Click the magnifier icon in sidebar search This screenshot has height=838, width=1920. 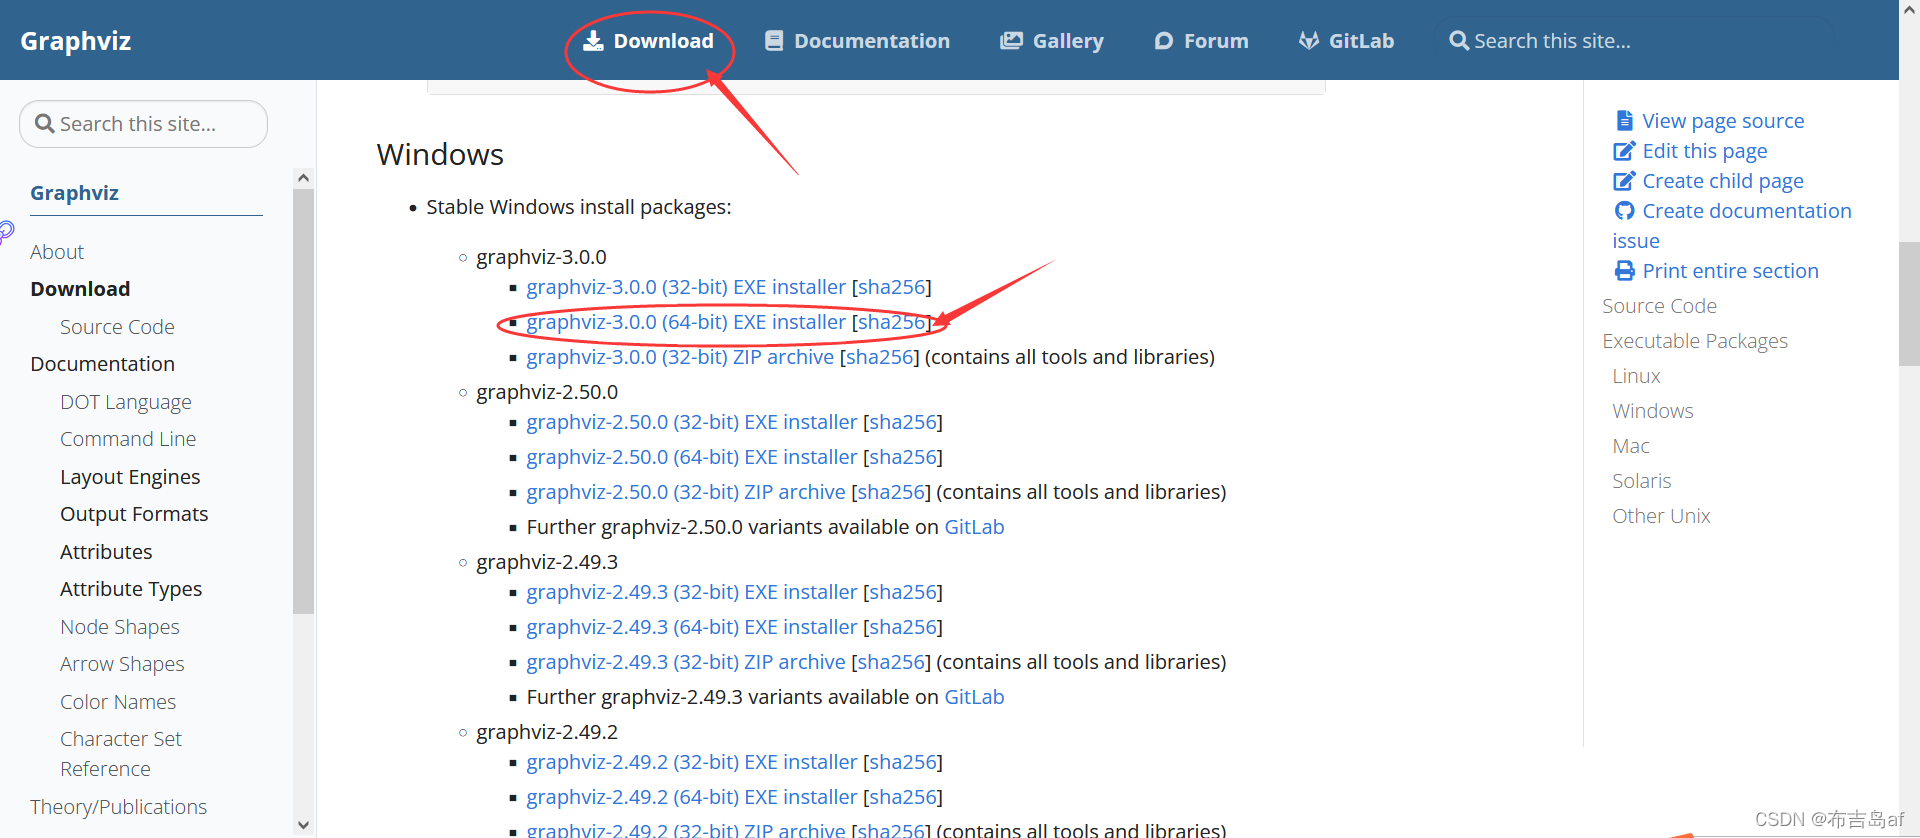[44, 123]
